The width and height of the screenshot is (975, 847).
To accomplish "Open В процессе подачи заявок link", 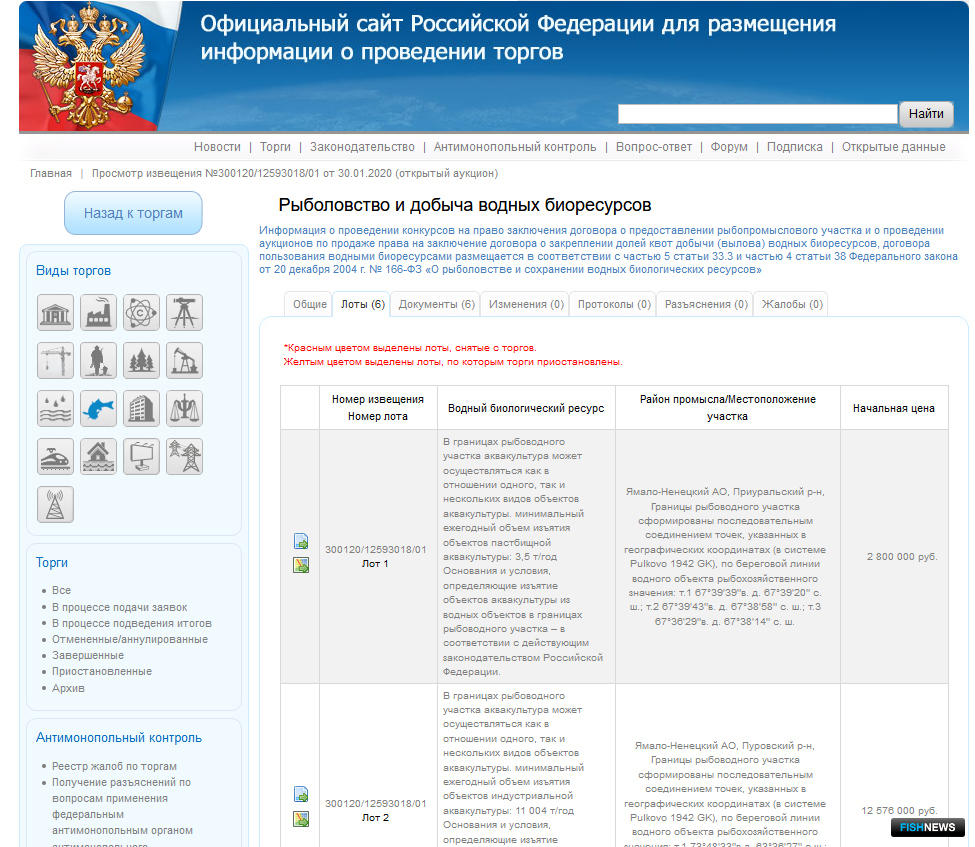I will click(x=119, y=607).
